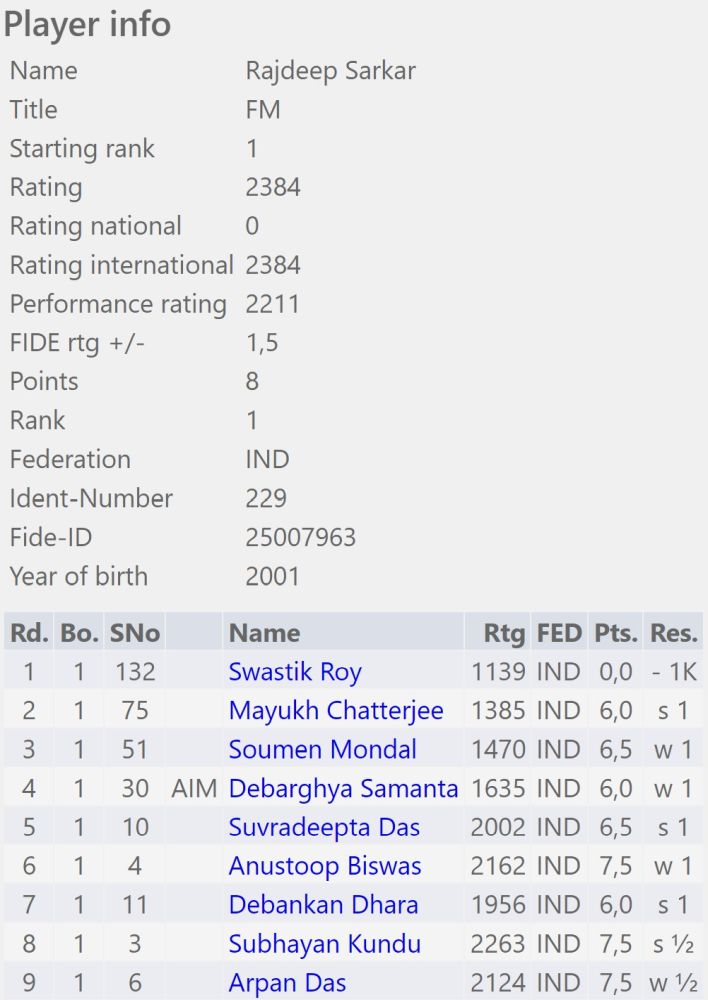The image size is (708, 1000).
Task: Open Swastik Roy player link
Action: click(295, 672)
